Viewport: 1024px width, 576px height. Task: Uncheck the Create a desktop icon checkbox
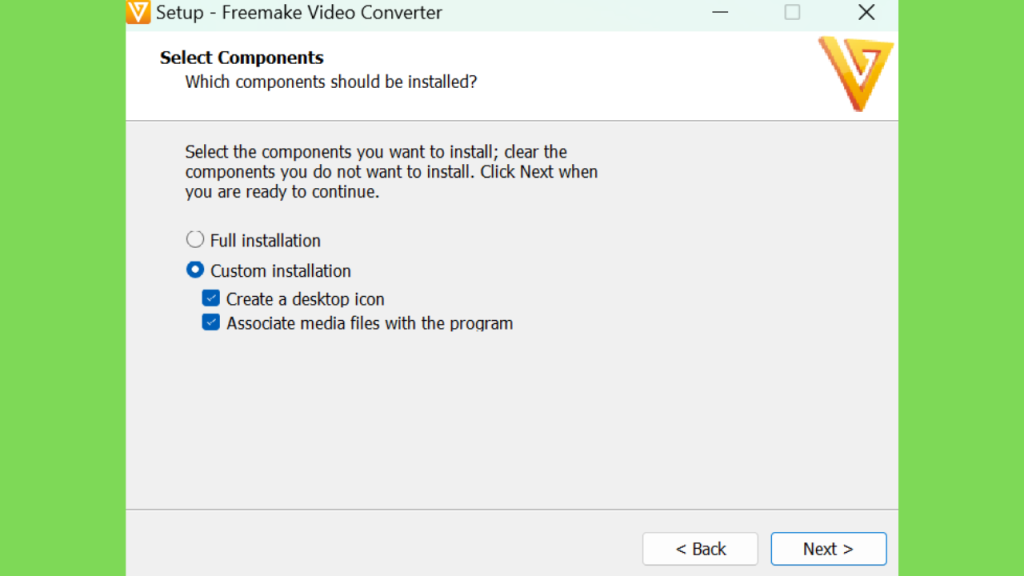[x=210, y=298]
